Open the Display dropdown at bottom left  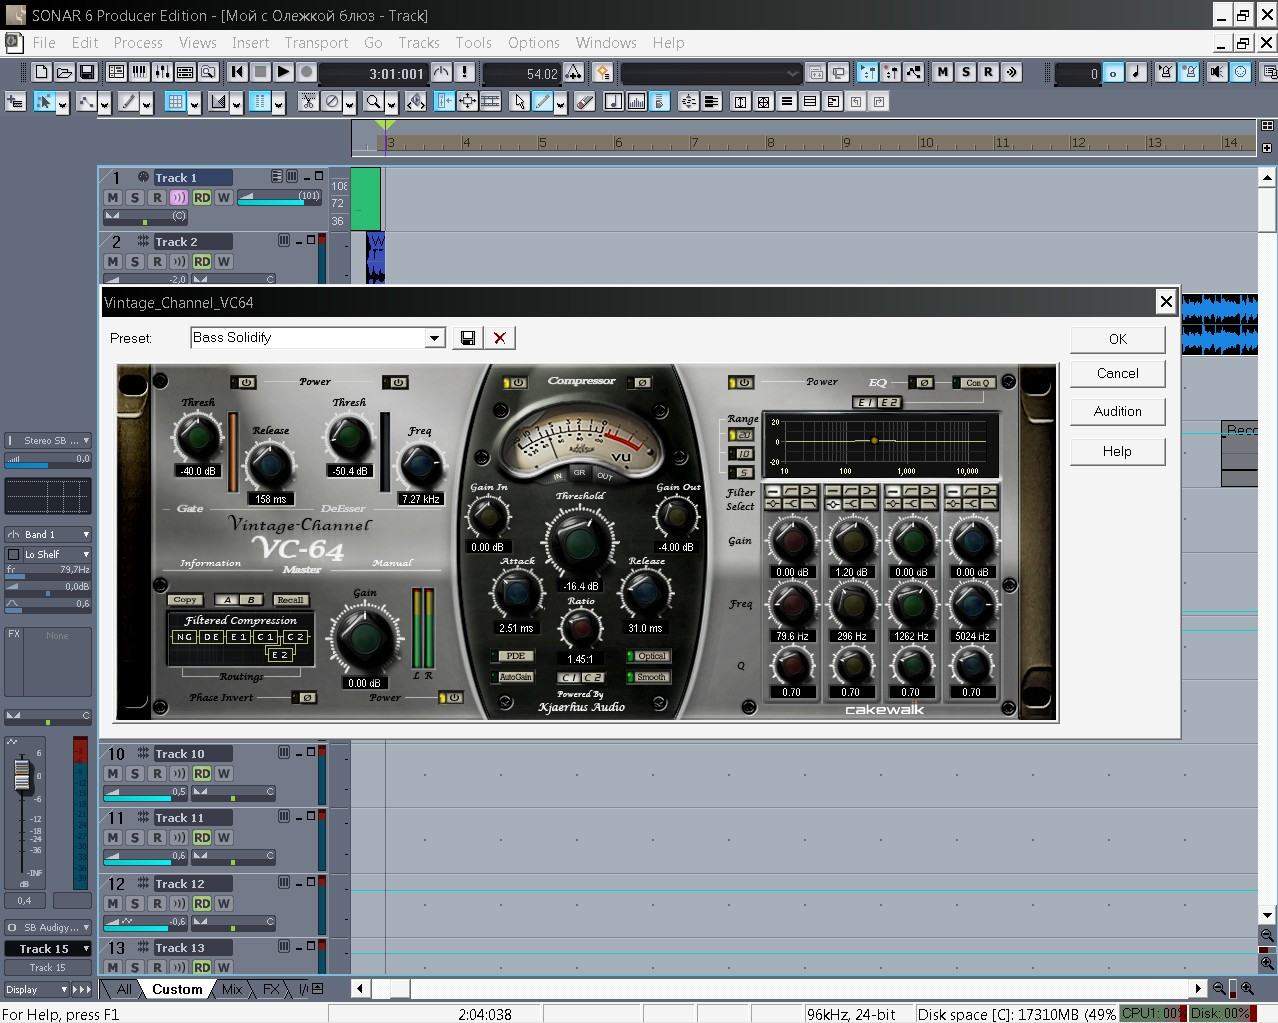(36, 989)
